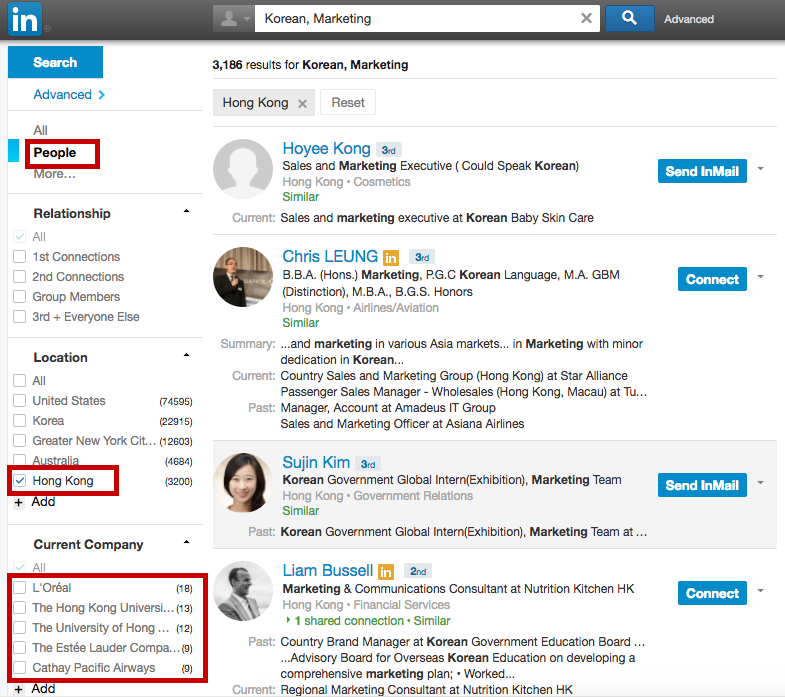Image resolution: width=785 pixels, height=697 pixels.
Task: Expand 1 shared connection for Liam Bussell
Action: click(x=345, y=621)
